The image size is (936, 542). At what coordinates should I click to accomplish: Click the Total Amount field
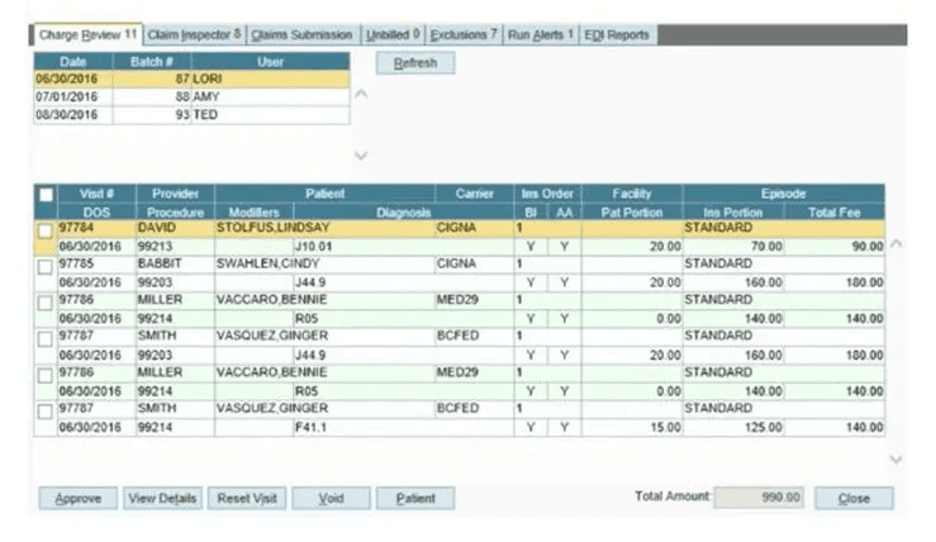[x=758, y=497]
